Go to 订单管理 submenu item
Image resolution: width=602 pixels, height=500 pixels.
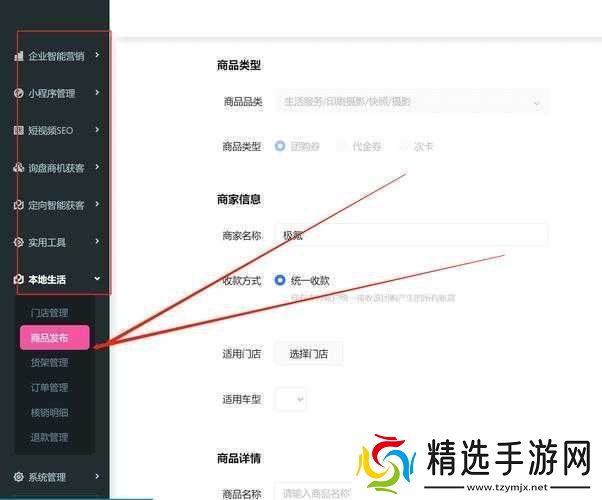click(49, 387)
